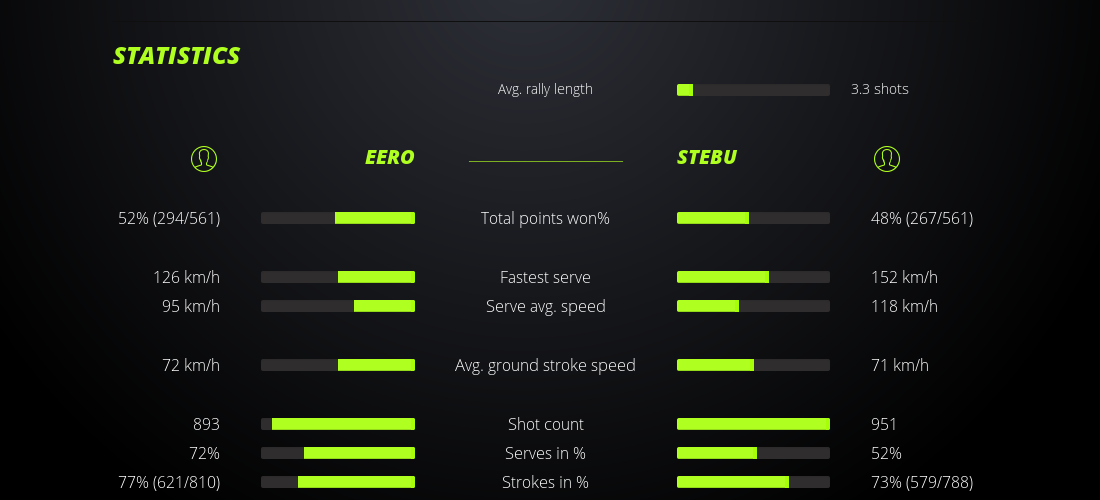
Task: Select the STEBU player name
Action: click(707, 157)
